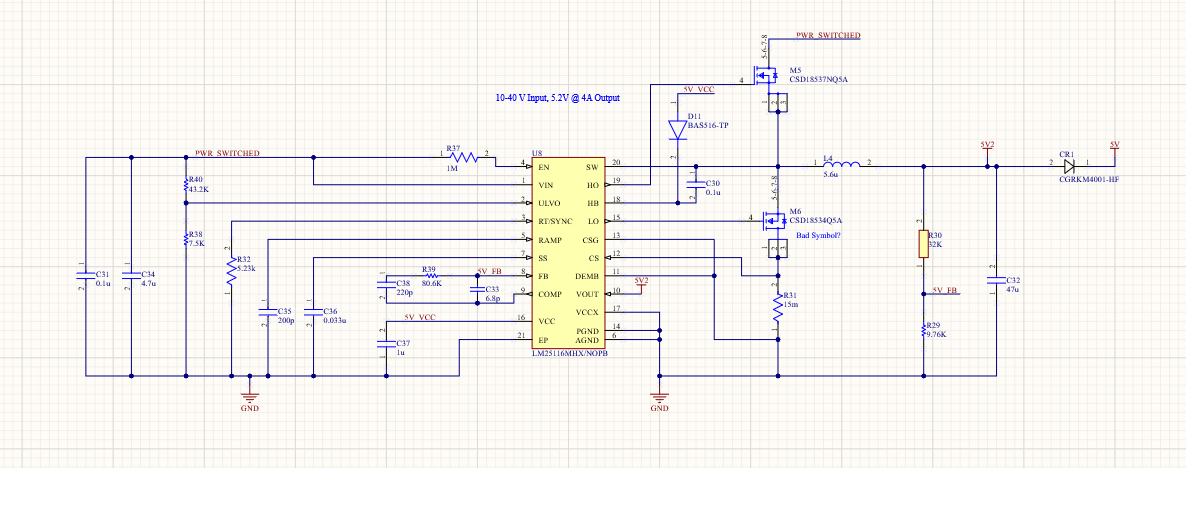Viewport: 1186px width, 523px height.
Task: Select the RAMP pin label
Action: point(549,239)
